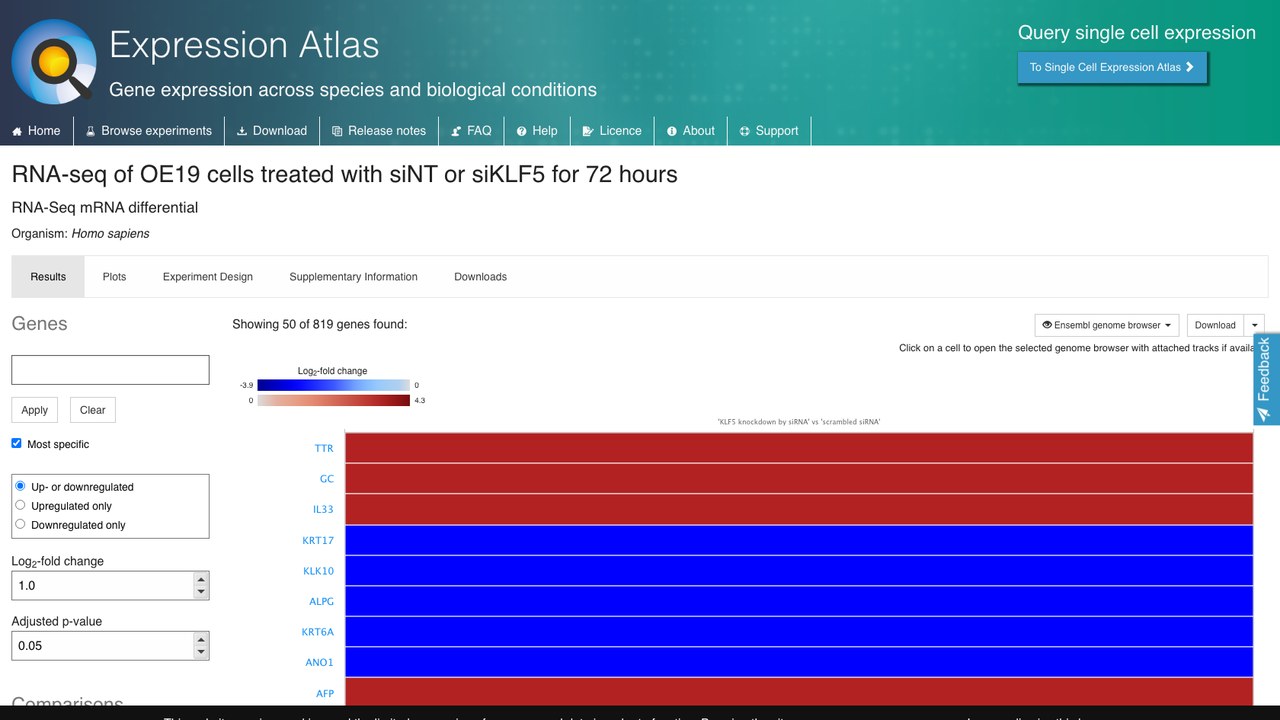This screenshot has width=1280, height=720.
Task: Decrease Log2-fold change value with down arrow
Action: point(201,592)
